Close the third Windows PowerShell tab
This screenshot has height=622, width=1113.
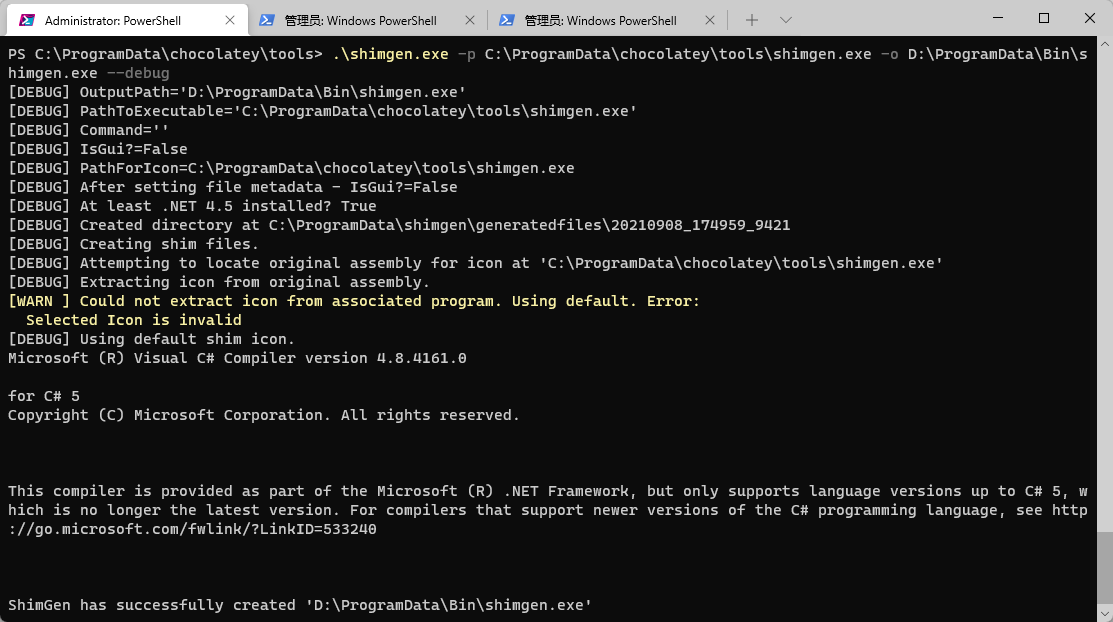pos(711,20)
